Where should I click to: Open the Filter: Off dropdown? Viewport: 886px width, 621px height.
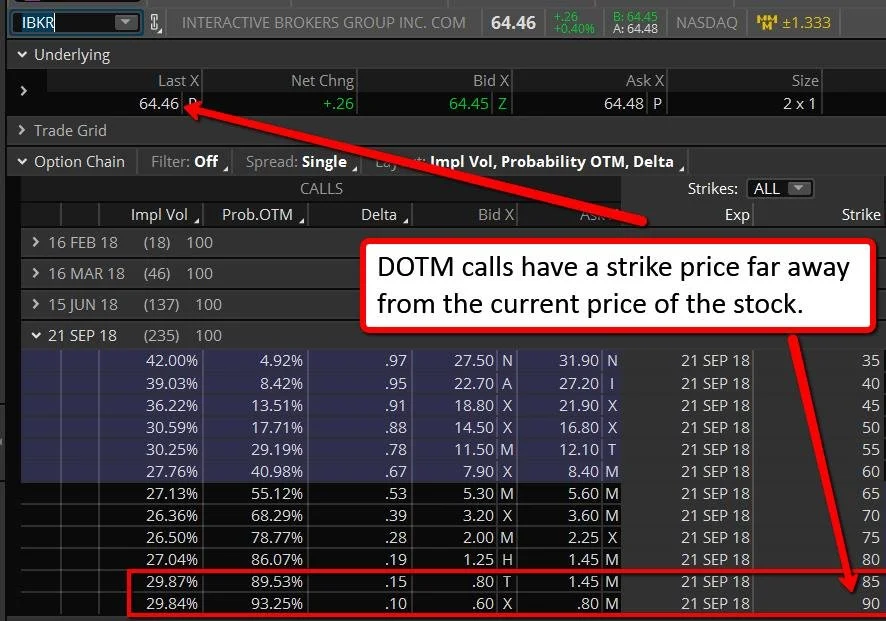[x=189, y=162]
